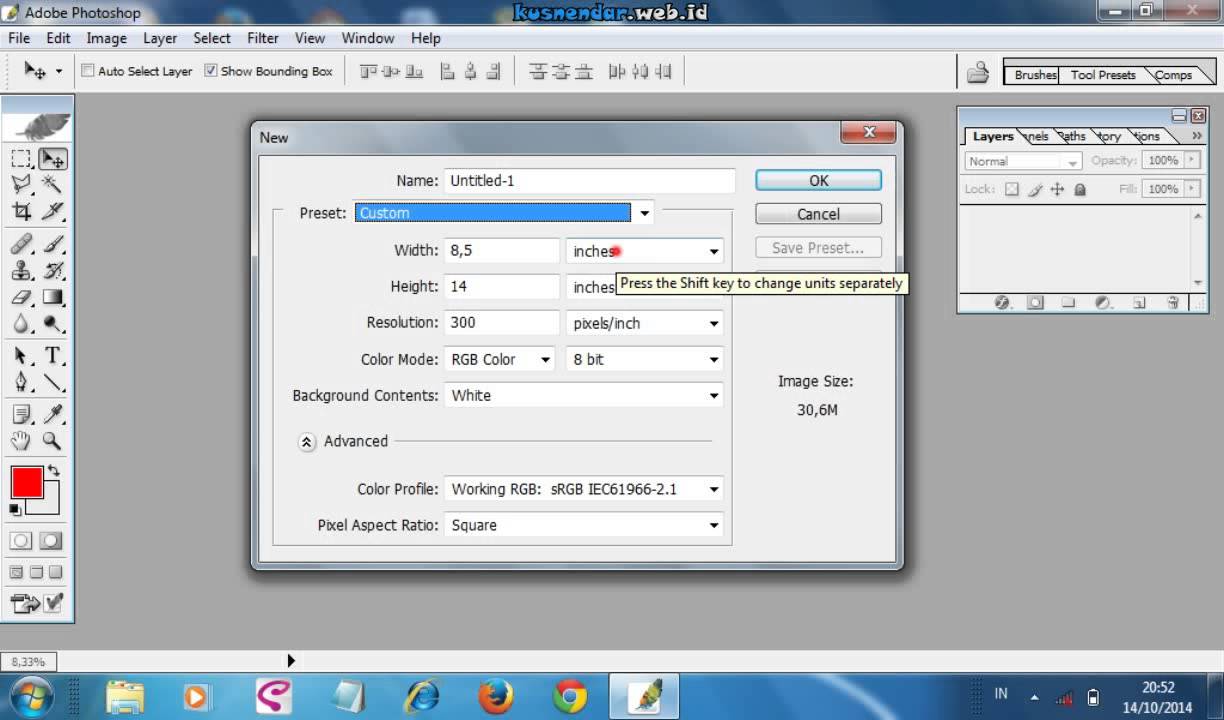Swap foreground and background colors
Image resolution: width=1224 pixels, height=720 pixels.
(x=54, y=470)
